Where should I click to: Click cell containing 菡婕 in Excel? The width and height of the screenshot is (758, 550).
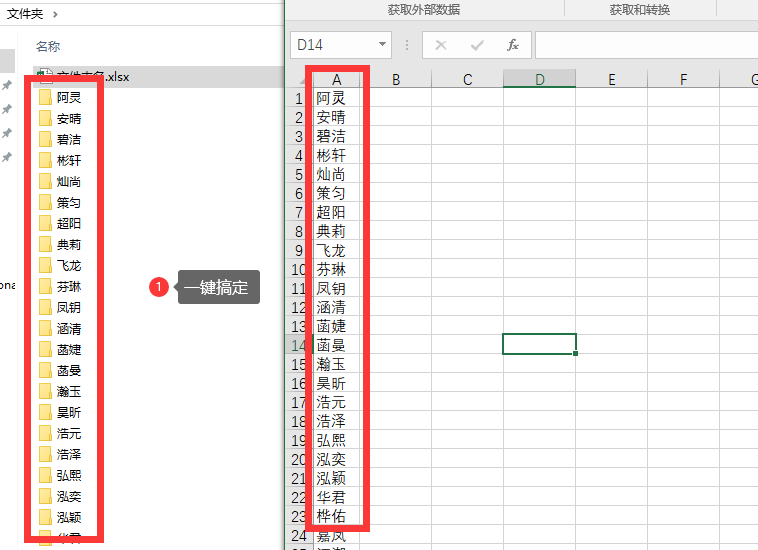[x=337, y=326]
